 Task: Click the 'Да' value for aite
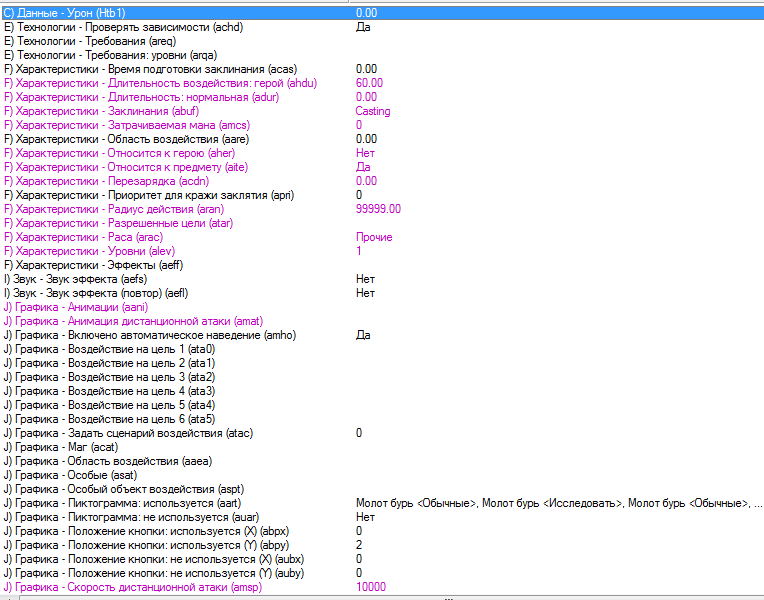coord(363,167)
